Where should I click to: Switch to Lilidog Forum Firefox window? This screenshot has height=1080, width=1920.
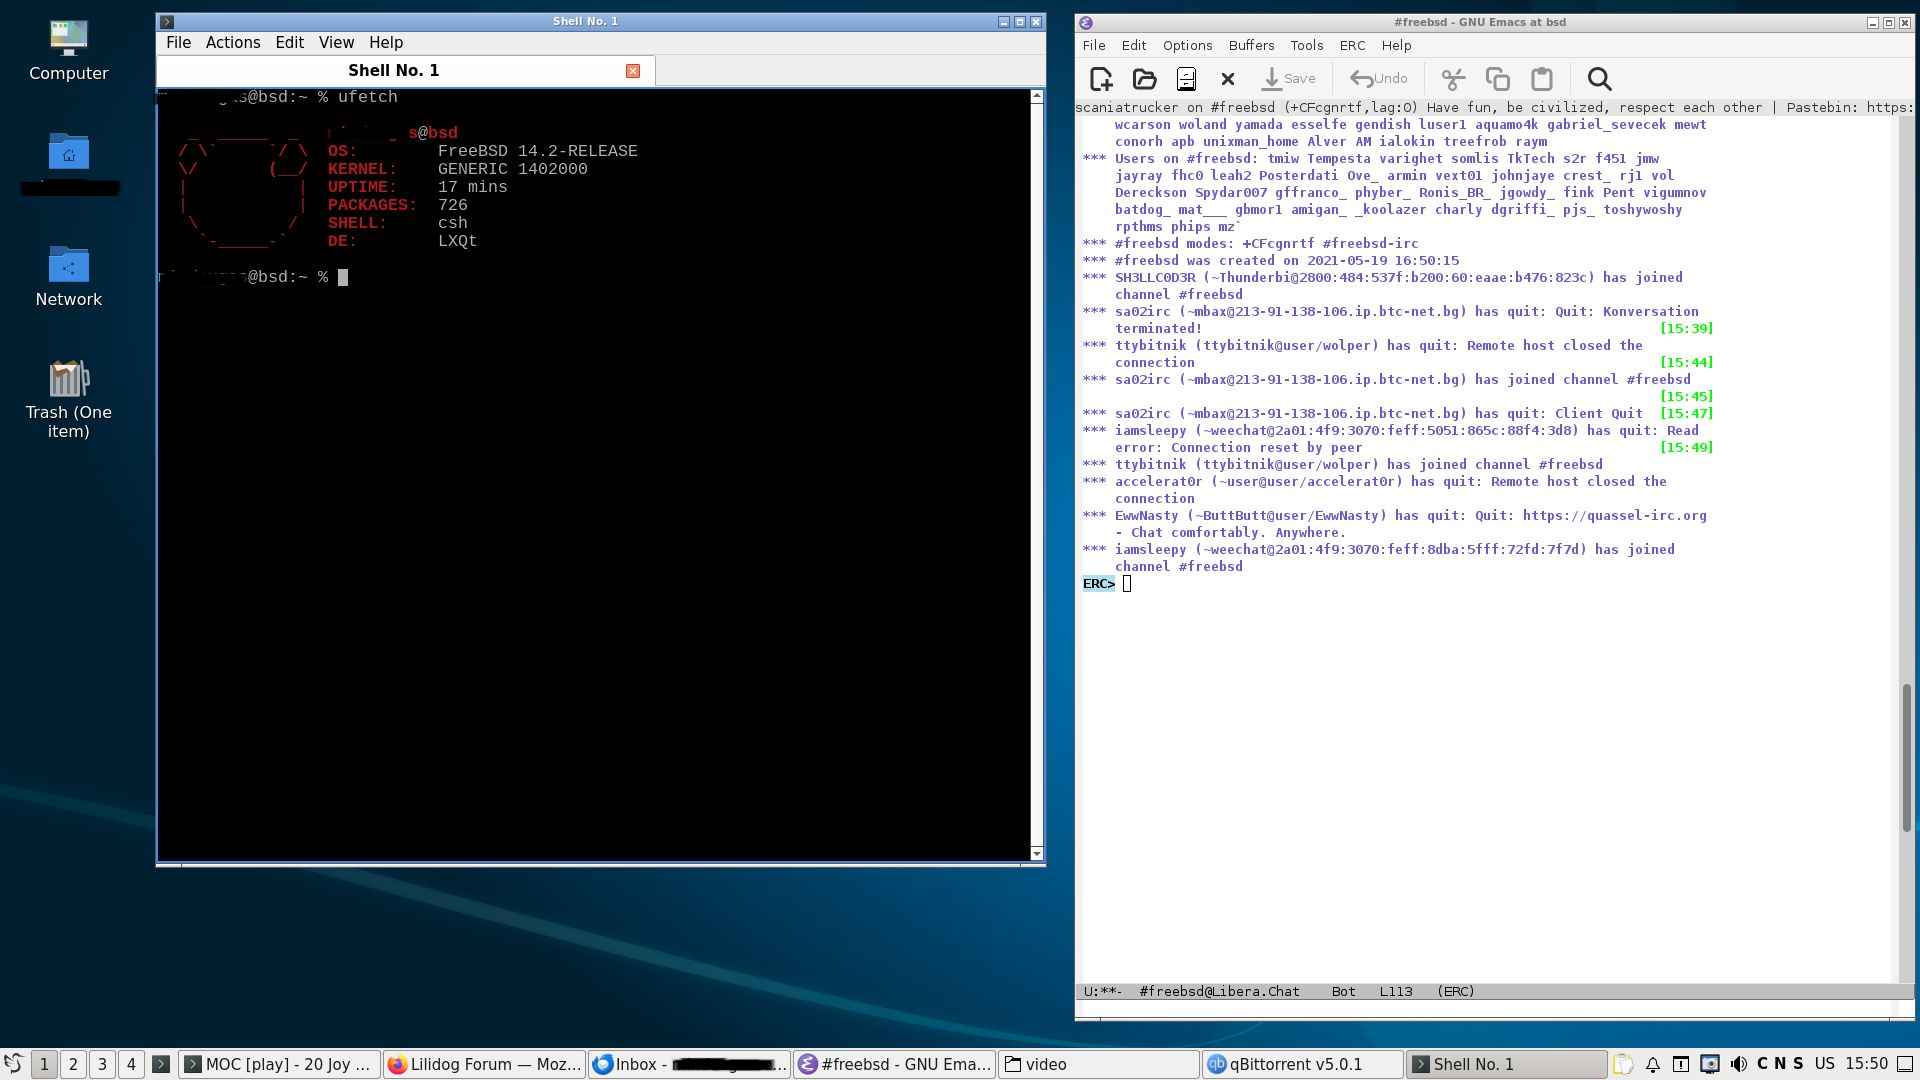(484, 1064)
